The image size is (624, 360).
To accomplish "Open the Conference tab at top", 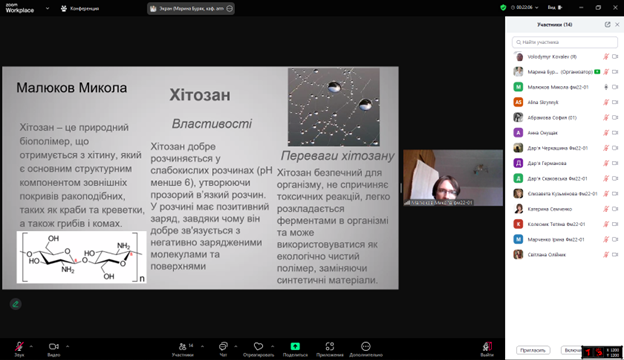I will [x=80, y=8].
